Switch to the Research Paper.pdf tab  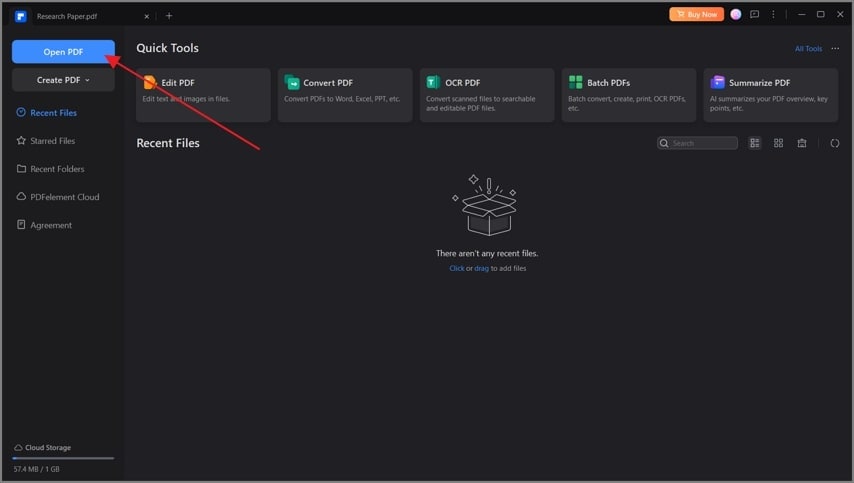pyautogui.click(x=67, y=16)
